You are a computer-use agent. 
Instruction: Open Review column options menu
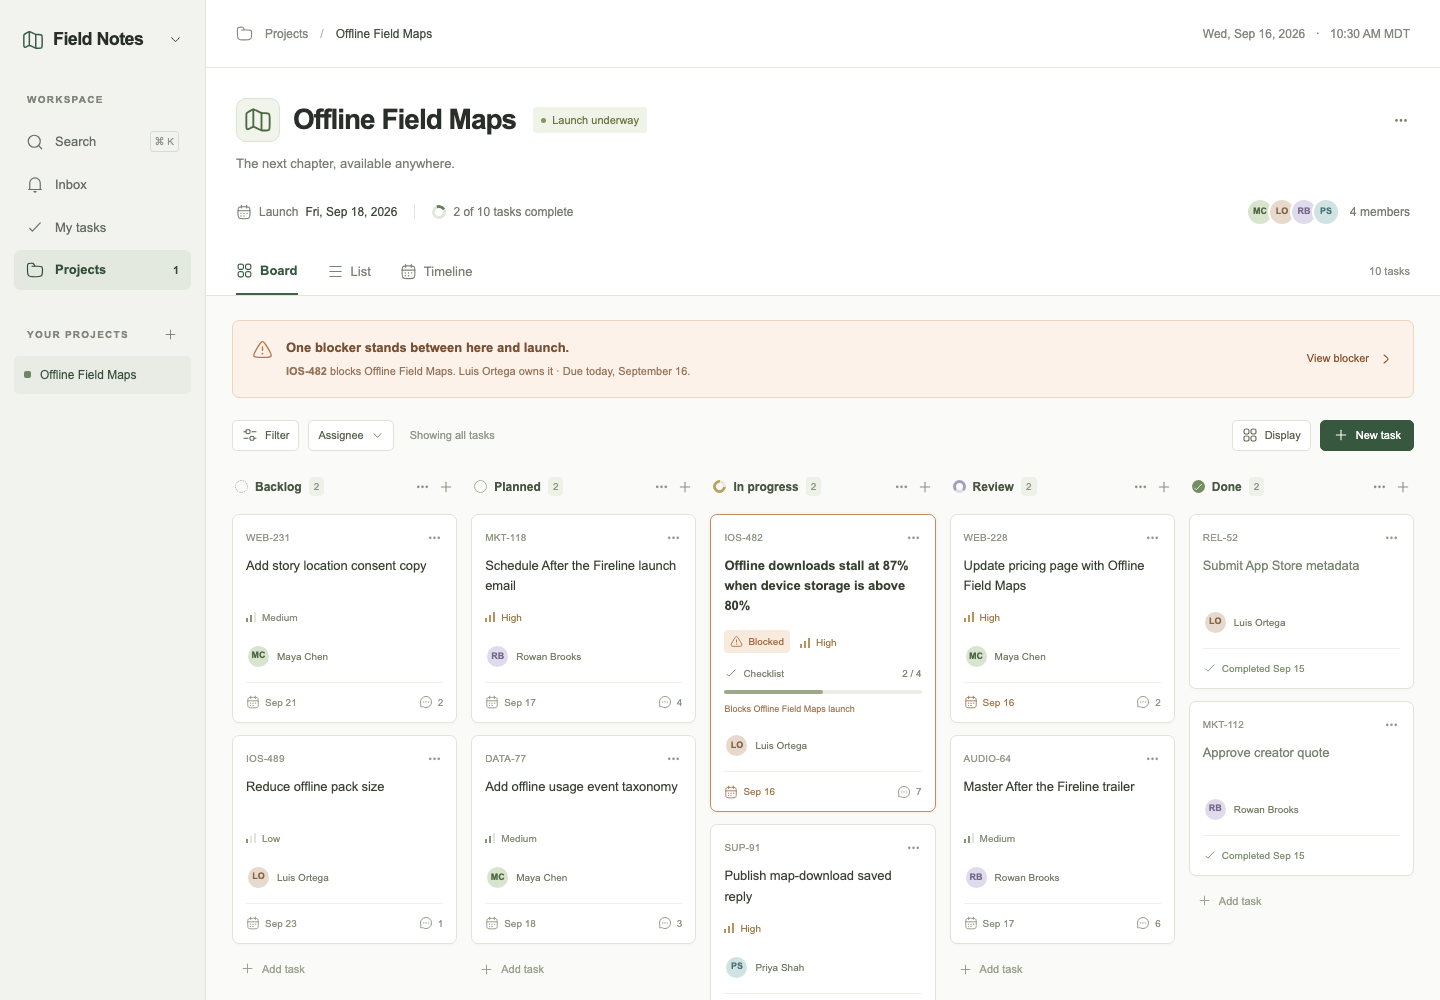[x=1140, y=487]
